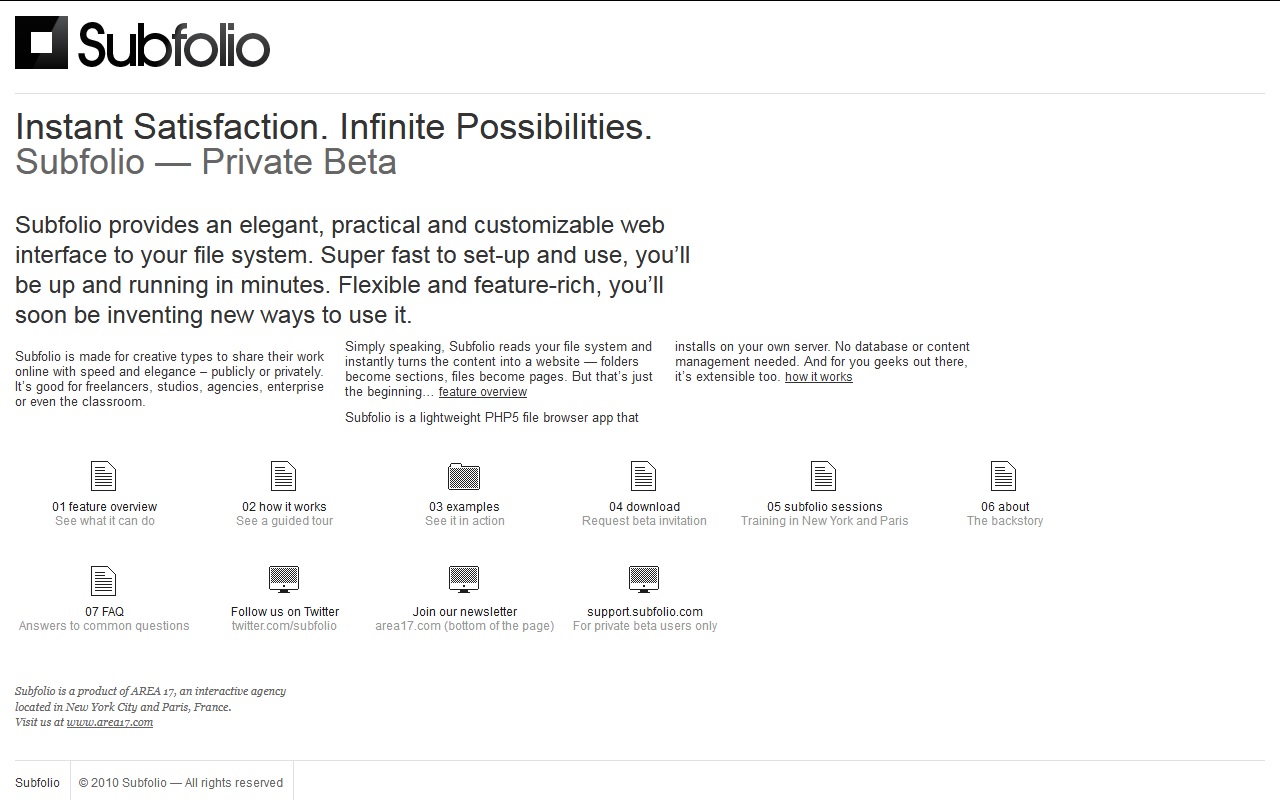
Task: Click 'The backstory' subtitle
Action: pyautogui.click(x=1005, y=521)
